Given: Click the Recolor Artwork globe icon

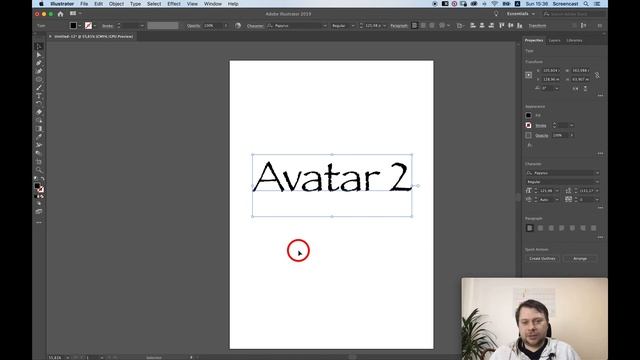Looking at the screenshot, I should point(238,26).
